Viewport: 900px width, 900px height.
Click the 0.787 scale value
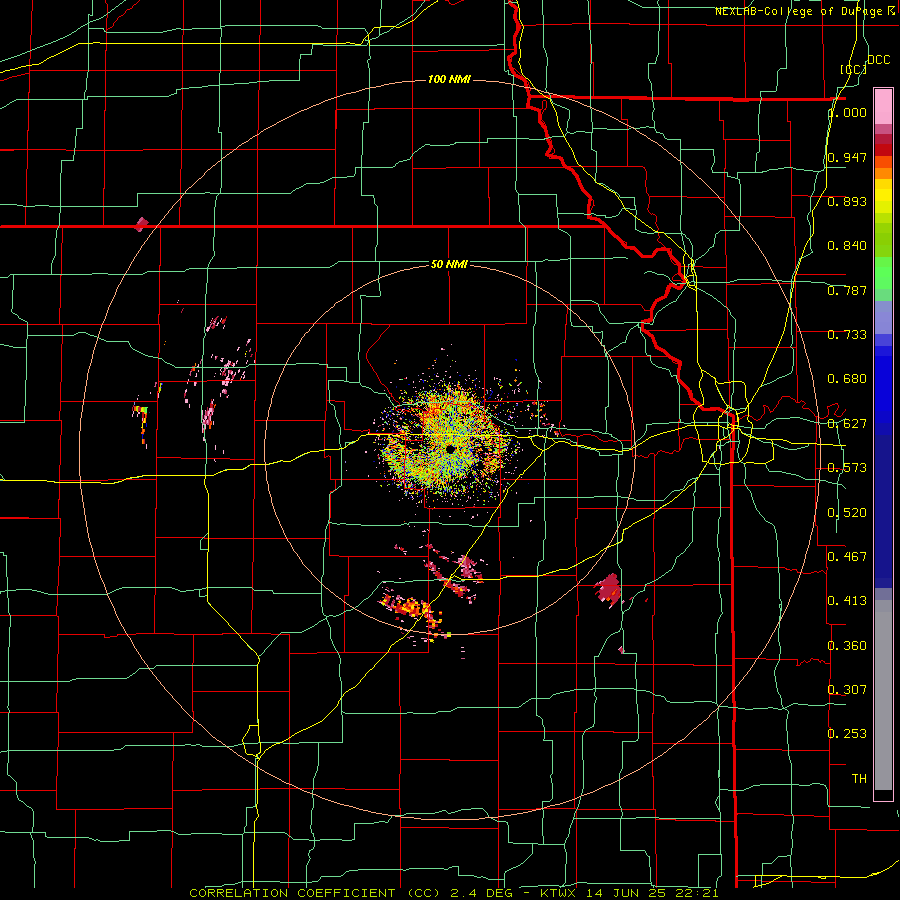[847, 290]
